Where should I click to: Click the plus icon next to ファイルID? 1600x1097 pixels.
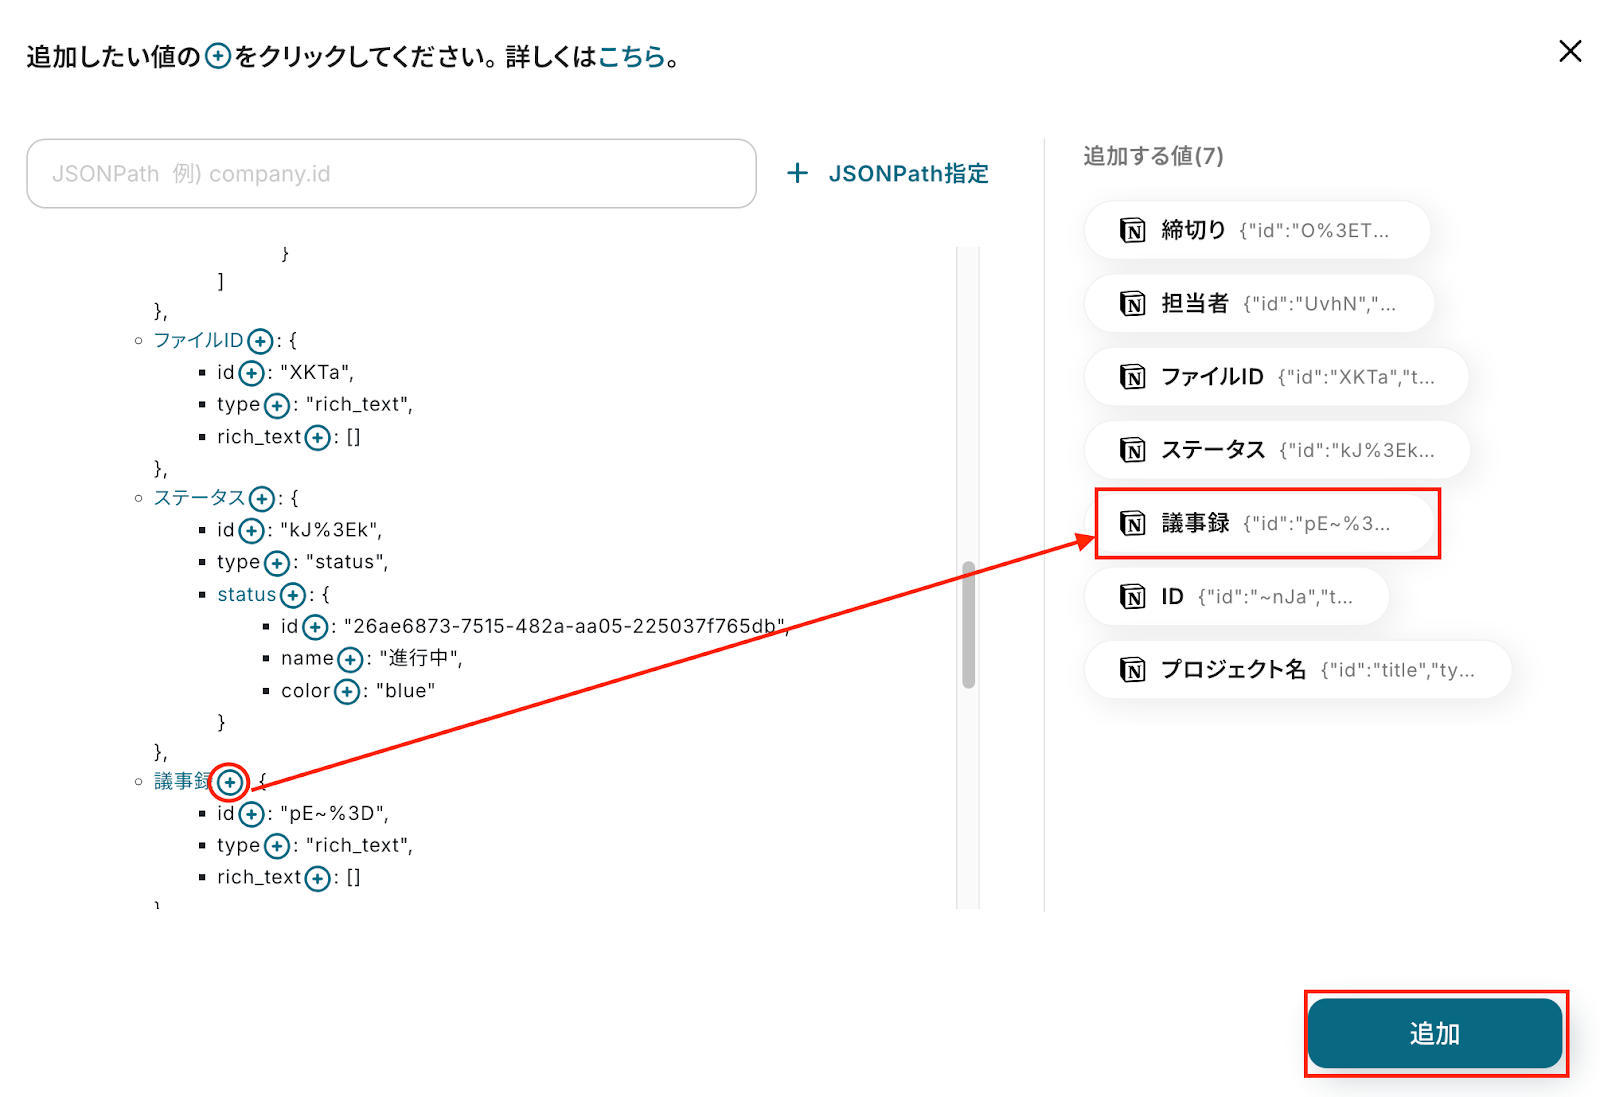(x=260, y=342)
